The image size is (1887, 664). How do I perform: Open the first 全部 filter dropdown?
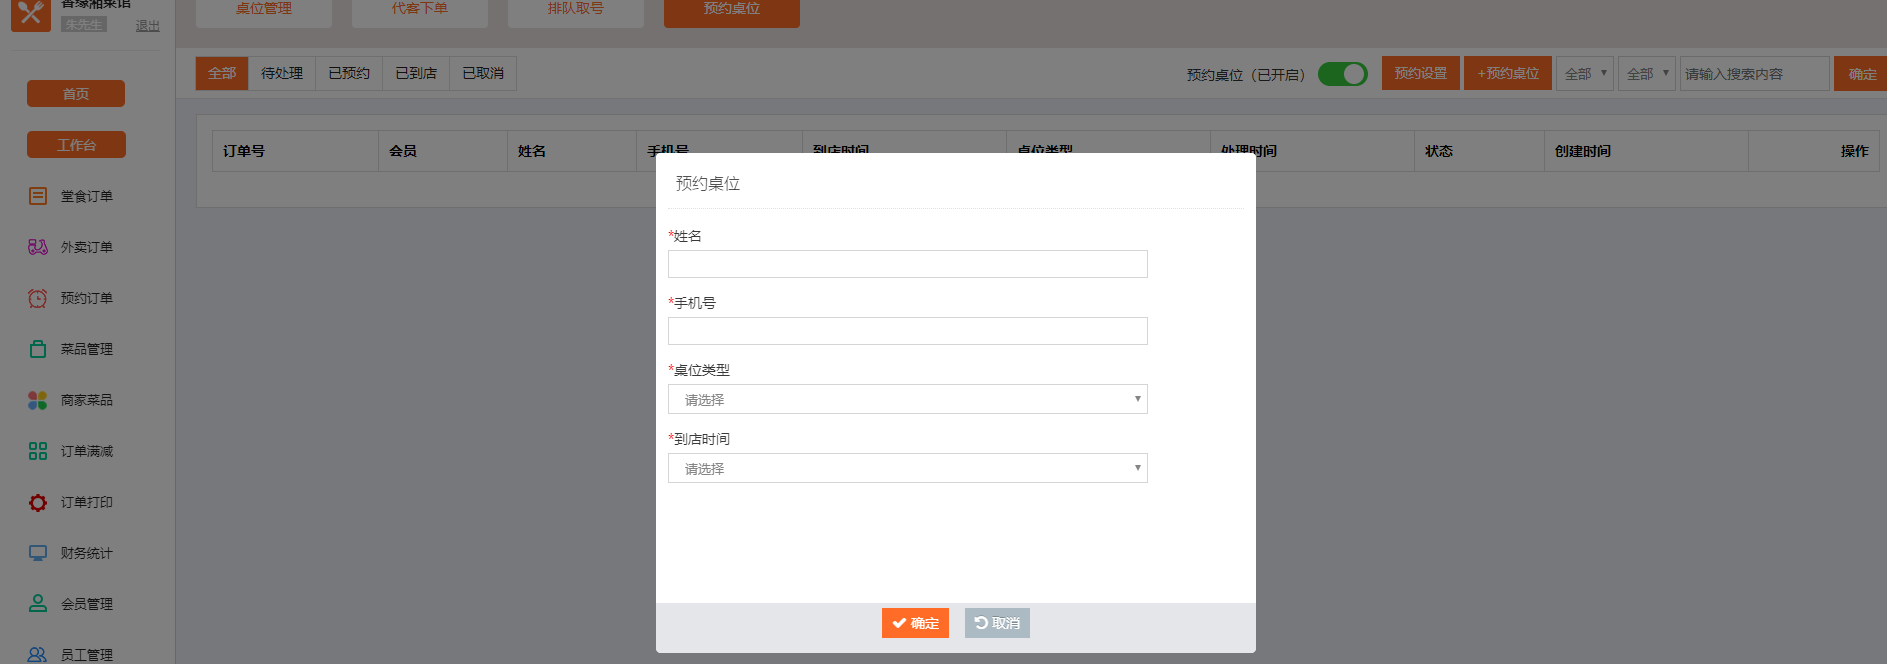tap(1584, 74)
